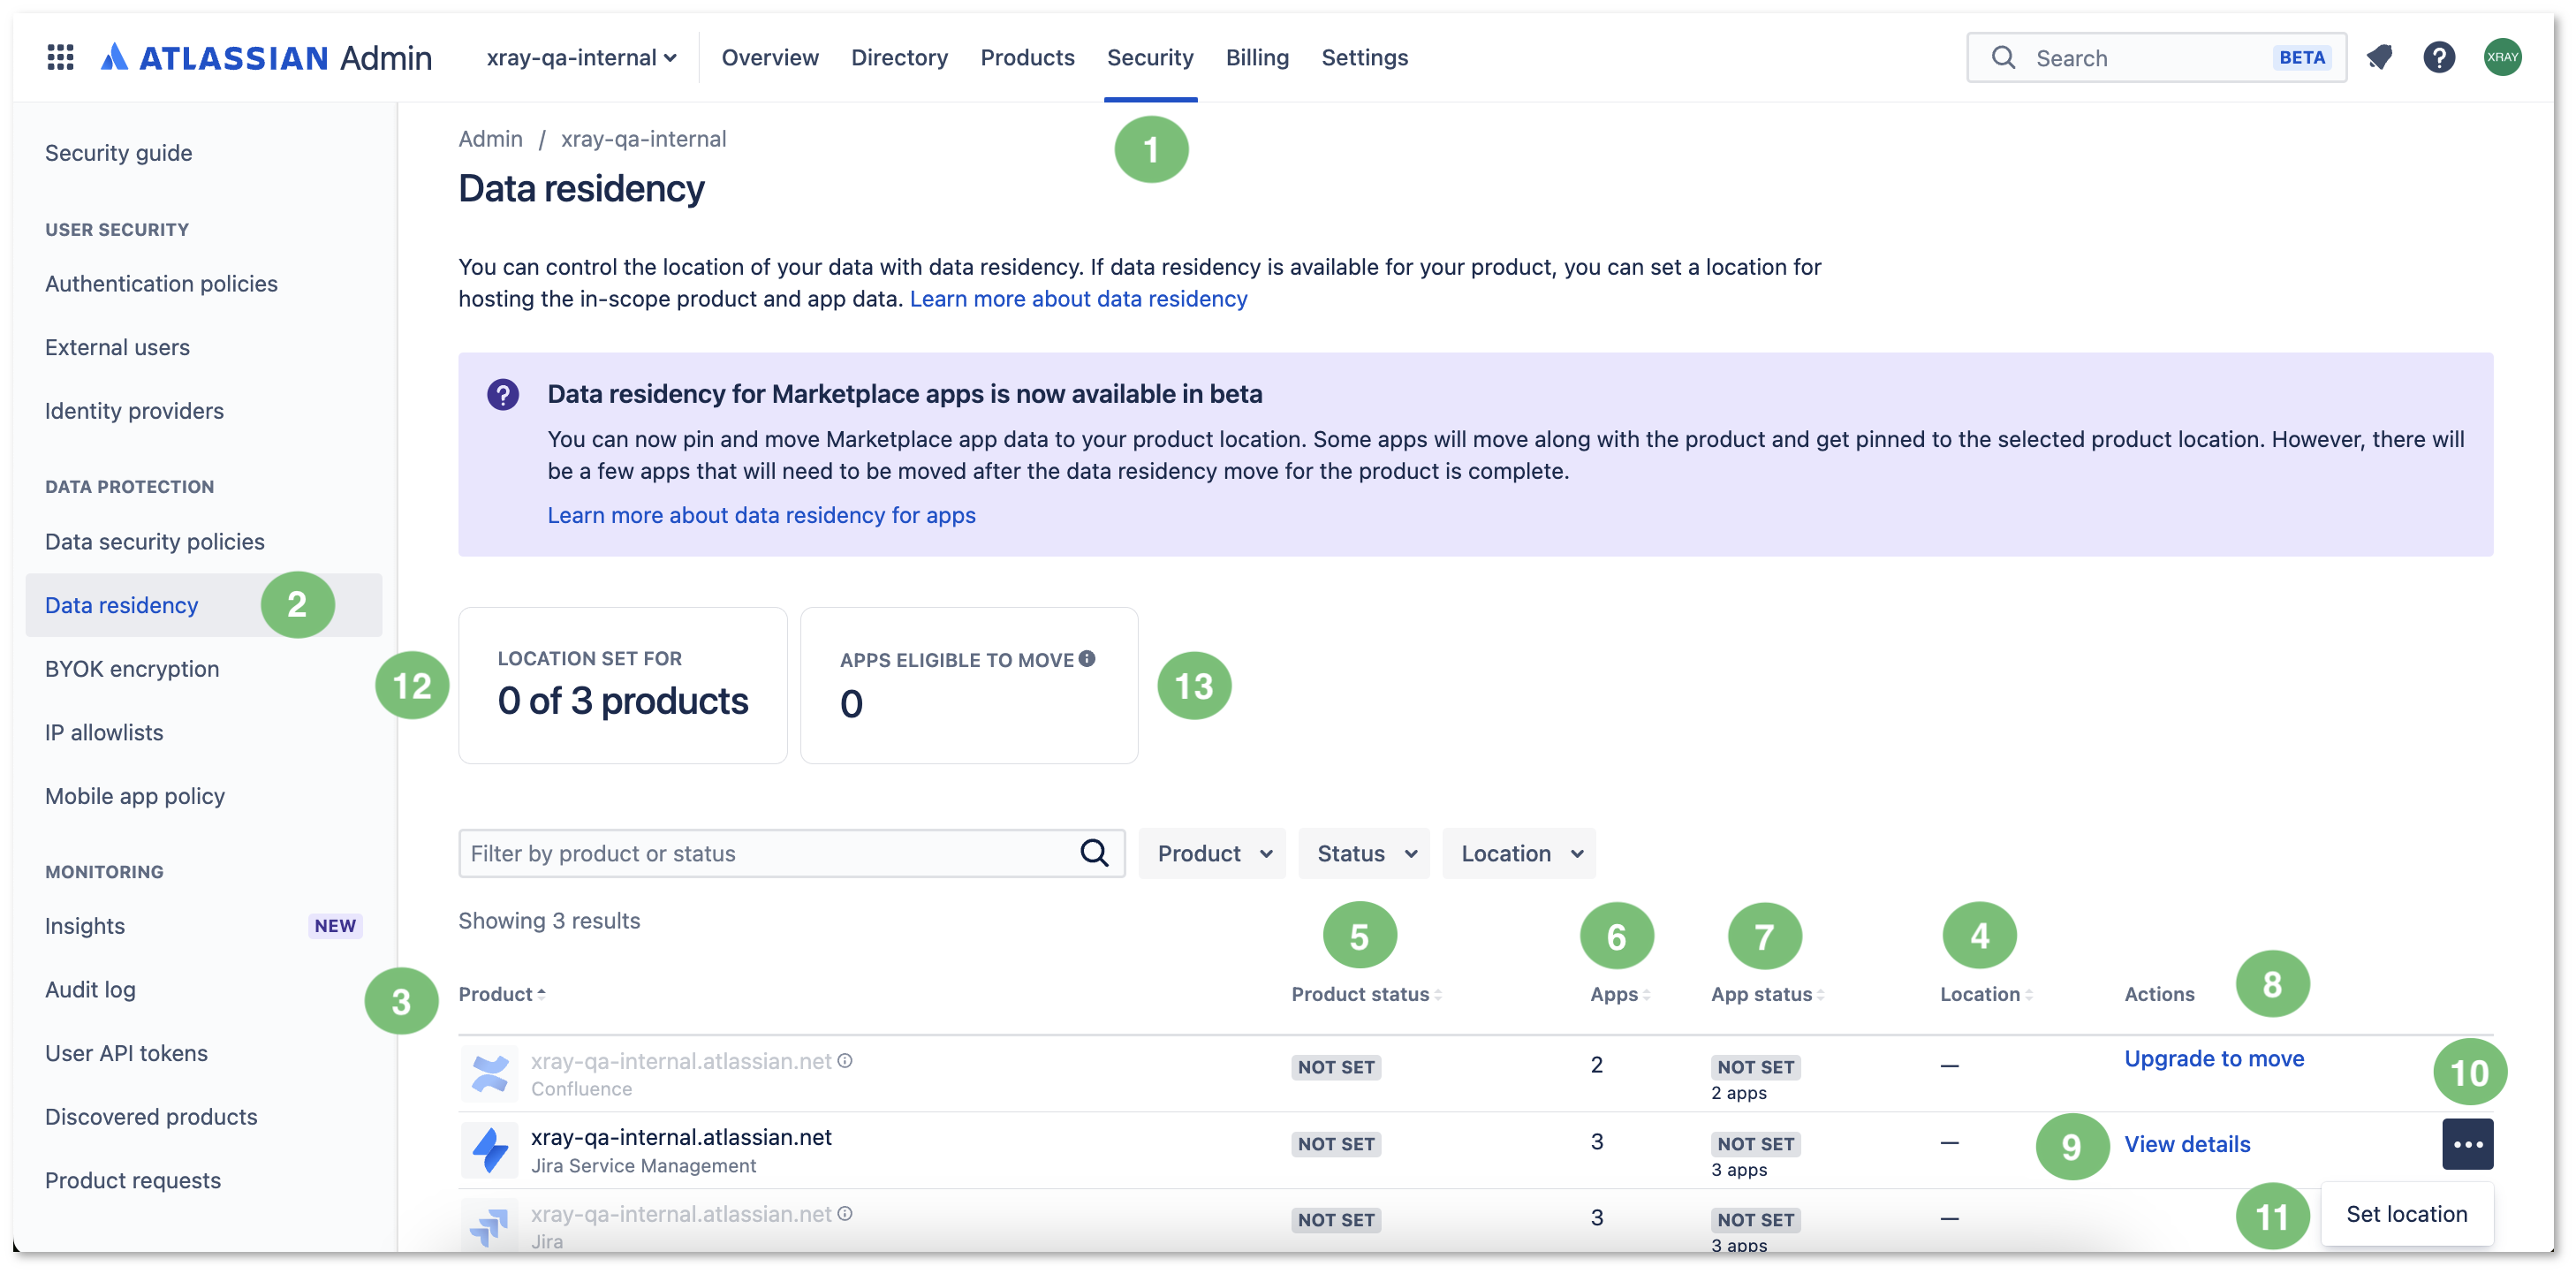The height and width of the screenshot is (1274, 2576).
Task: Click the xray-qa-internal breadcrumb link
Action: coord(643,139)
